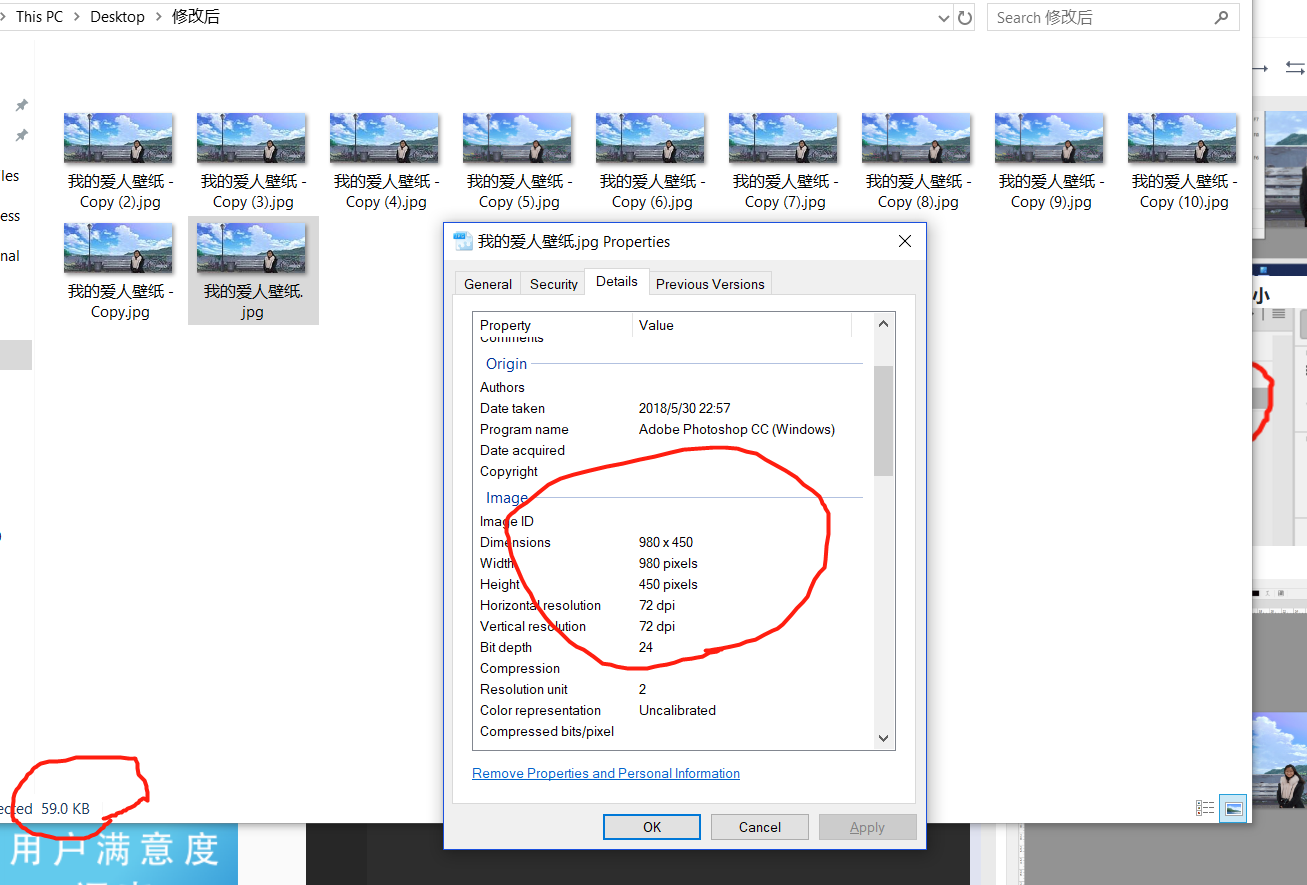Click the search magnifier icon

click(x=1221, y=17)
